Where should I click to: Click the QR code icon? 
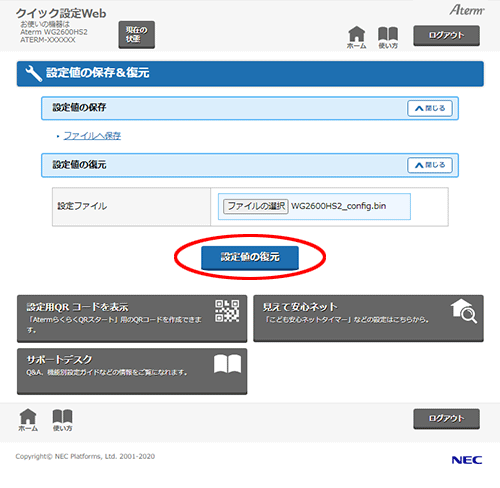tap(227, 311)
